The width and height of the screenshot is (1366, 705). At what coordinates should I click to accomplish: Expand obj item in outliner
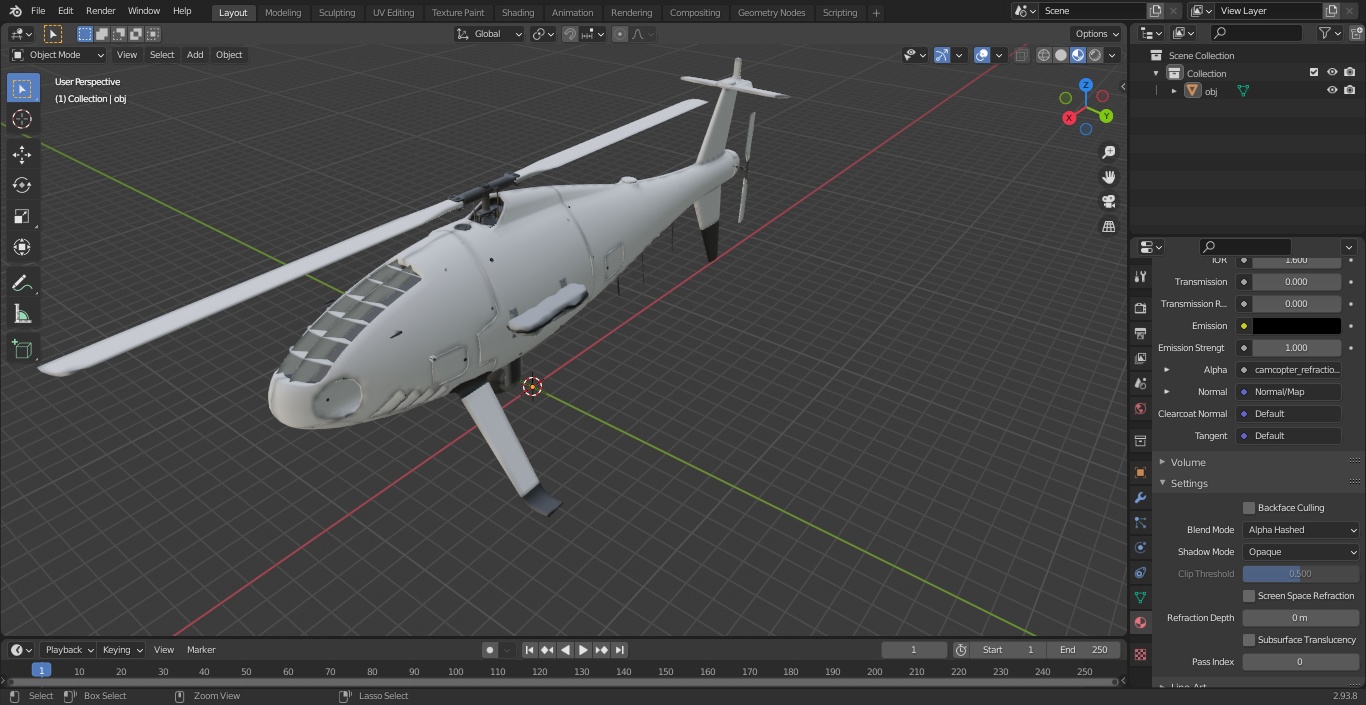pyautogui.click(x=1174, y=91)
